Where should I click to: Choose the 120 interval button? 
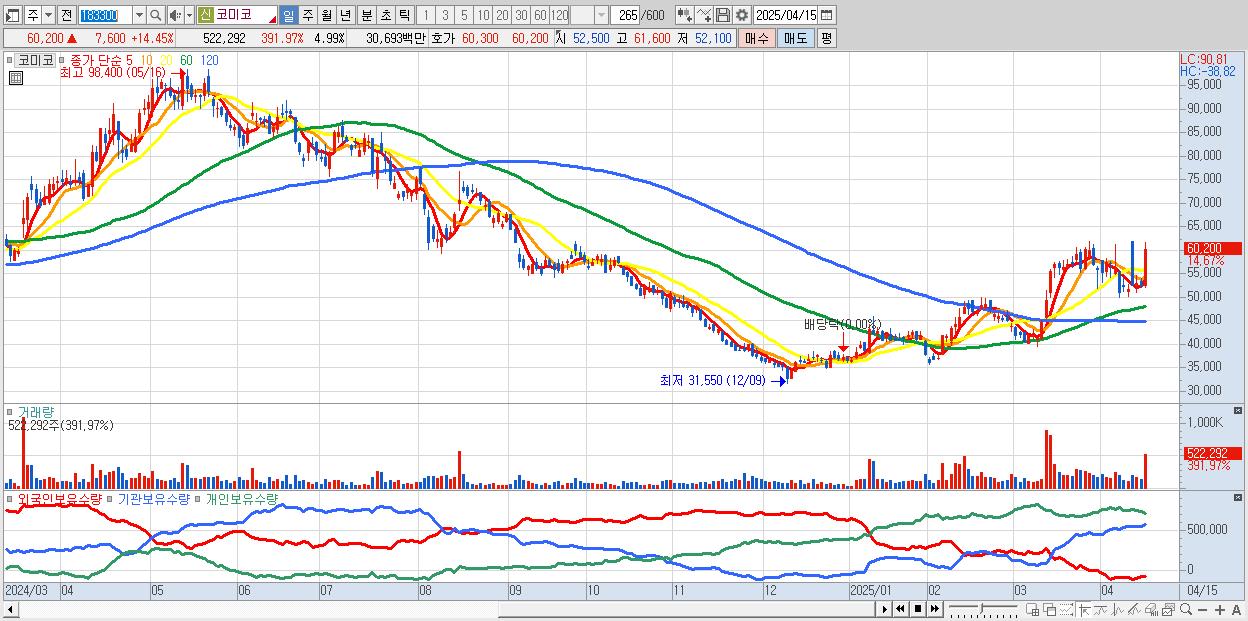point(559,15)
